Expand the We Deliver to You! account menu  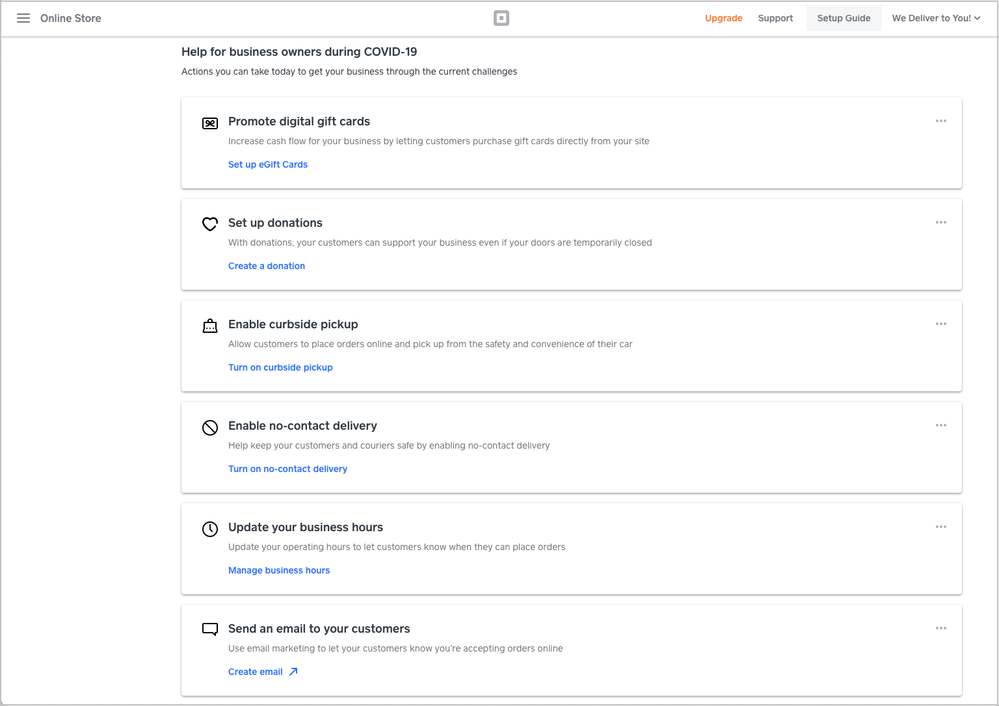point(935,18)
